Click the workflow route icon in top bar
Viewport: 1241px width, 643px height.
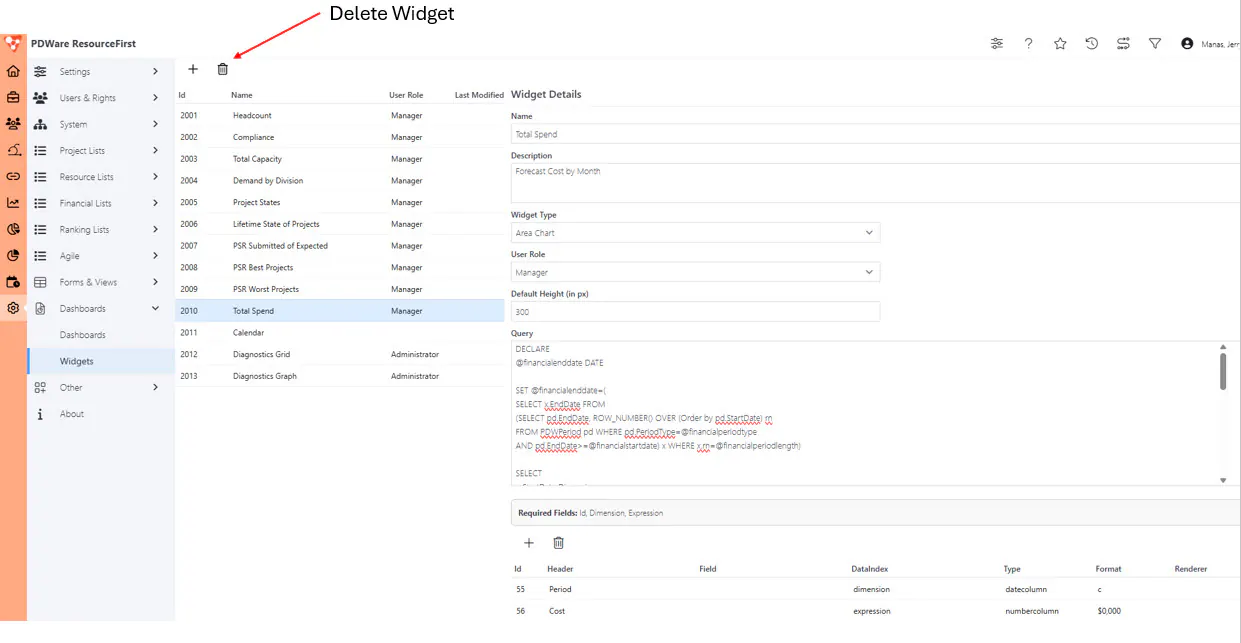click(x=1124, y=44)
